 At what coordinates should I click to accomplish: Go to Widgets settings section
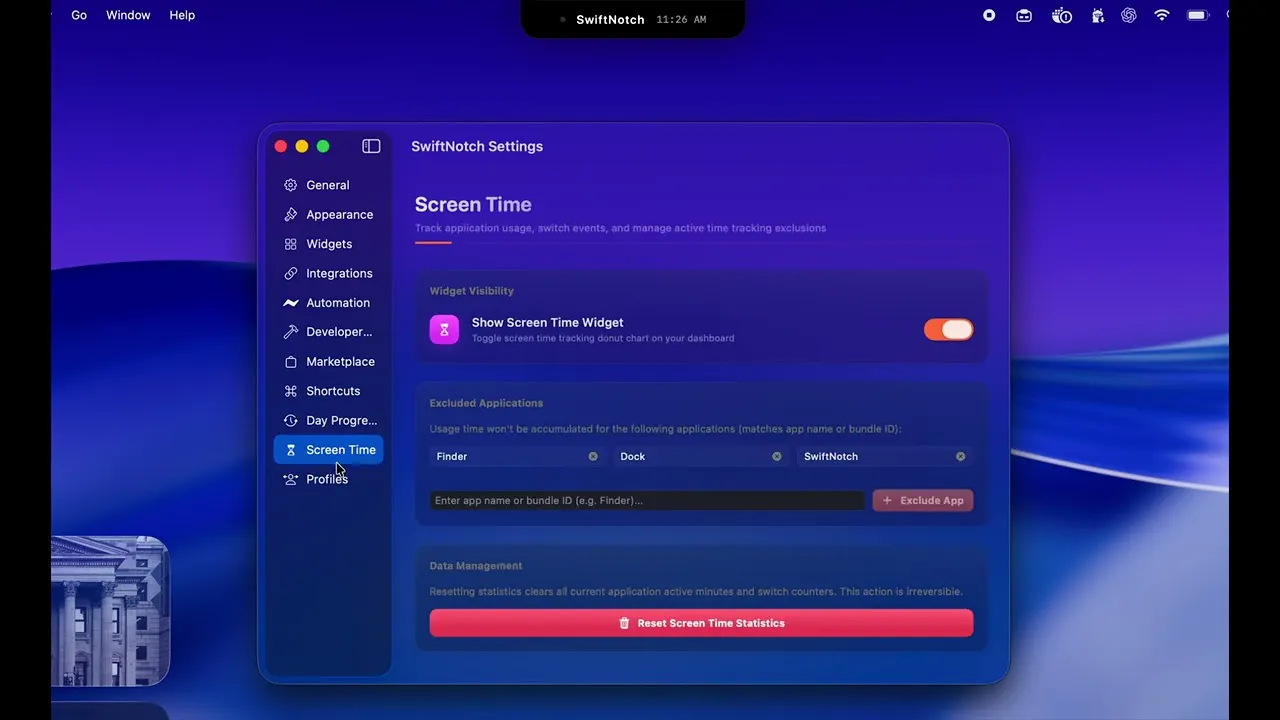[x=328, y=244]
